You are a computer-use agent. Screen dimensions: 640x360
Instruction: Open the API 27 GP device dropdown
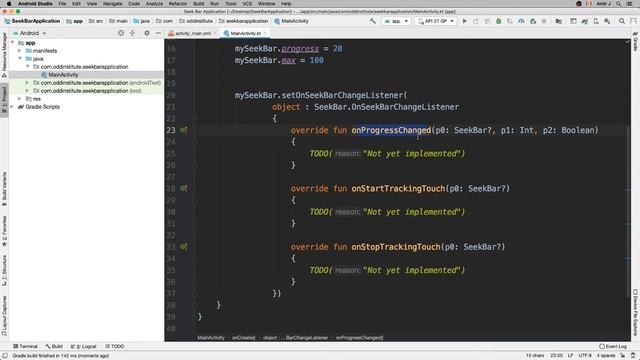coord(436,21)
